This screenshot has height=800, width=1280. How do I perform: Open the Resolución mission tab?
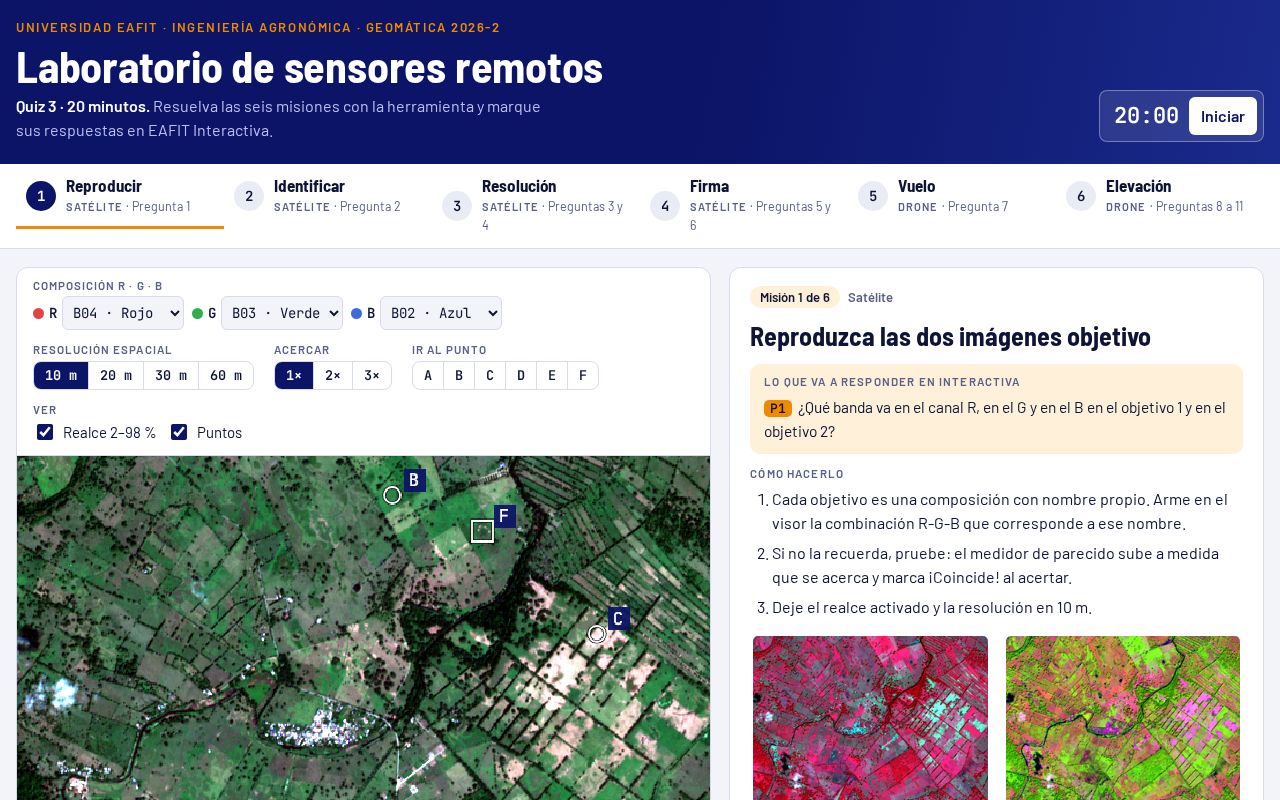[x=536, y=205]
